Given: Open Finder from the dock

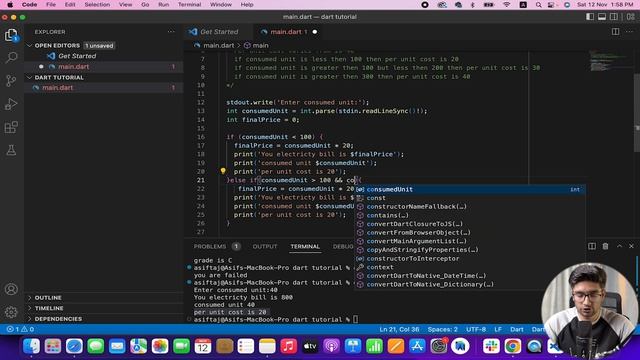Looking at the screenshot, I should click(x=31, y=346).
